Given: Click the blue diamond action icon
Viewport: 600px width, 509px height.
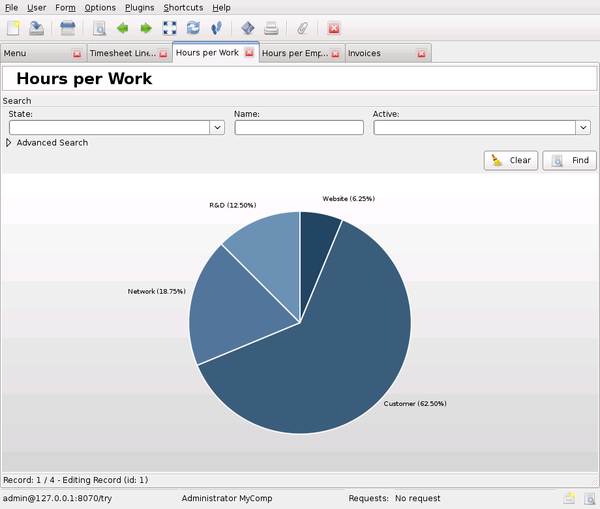Looking at the screenshot, I should click(x=248, y=28).
